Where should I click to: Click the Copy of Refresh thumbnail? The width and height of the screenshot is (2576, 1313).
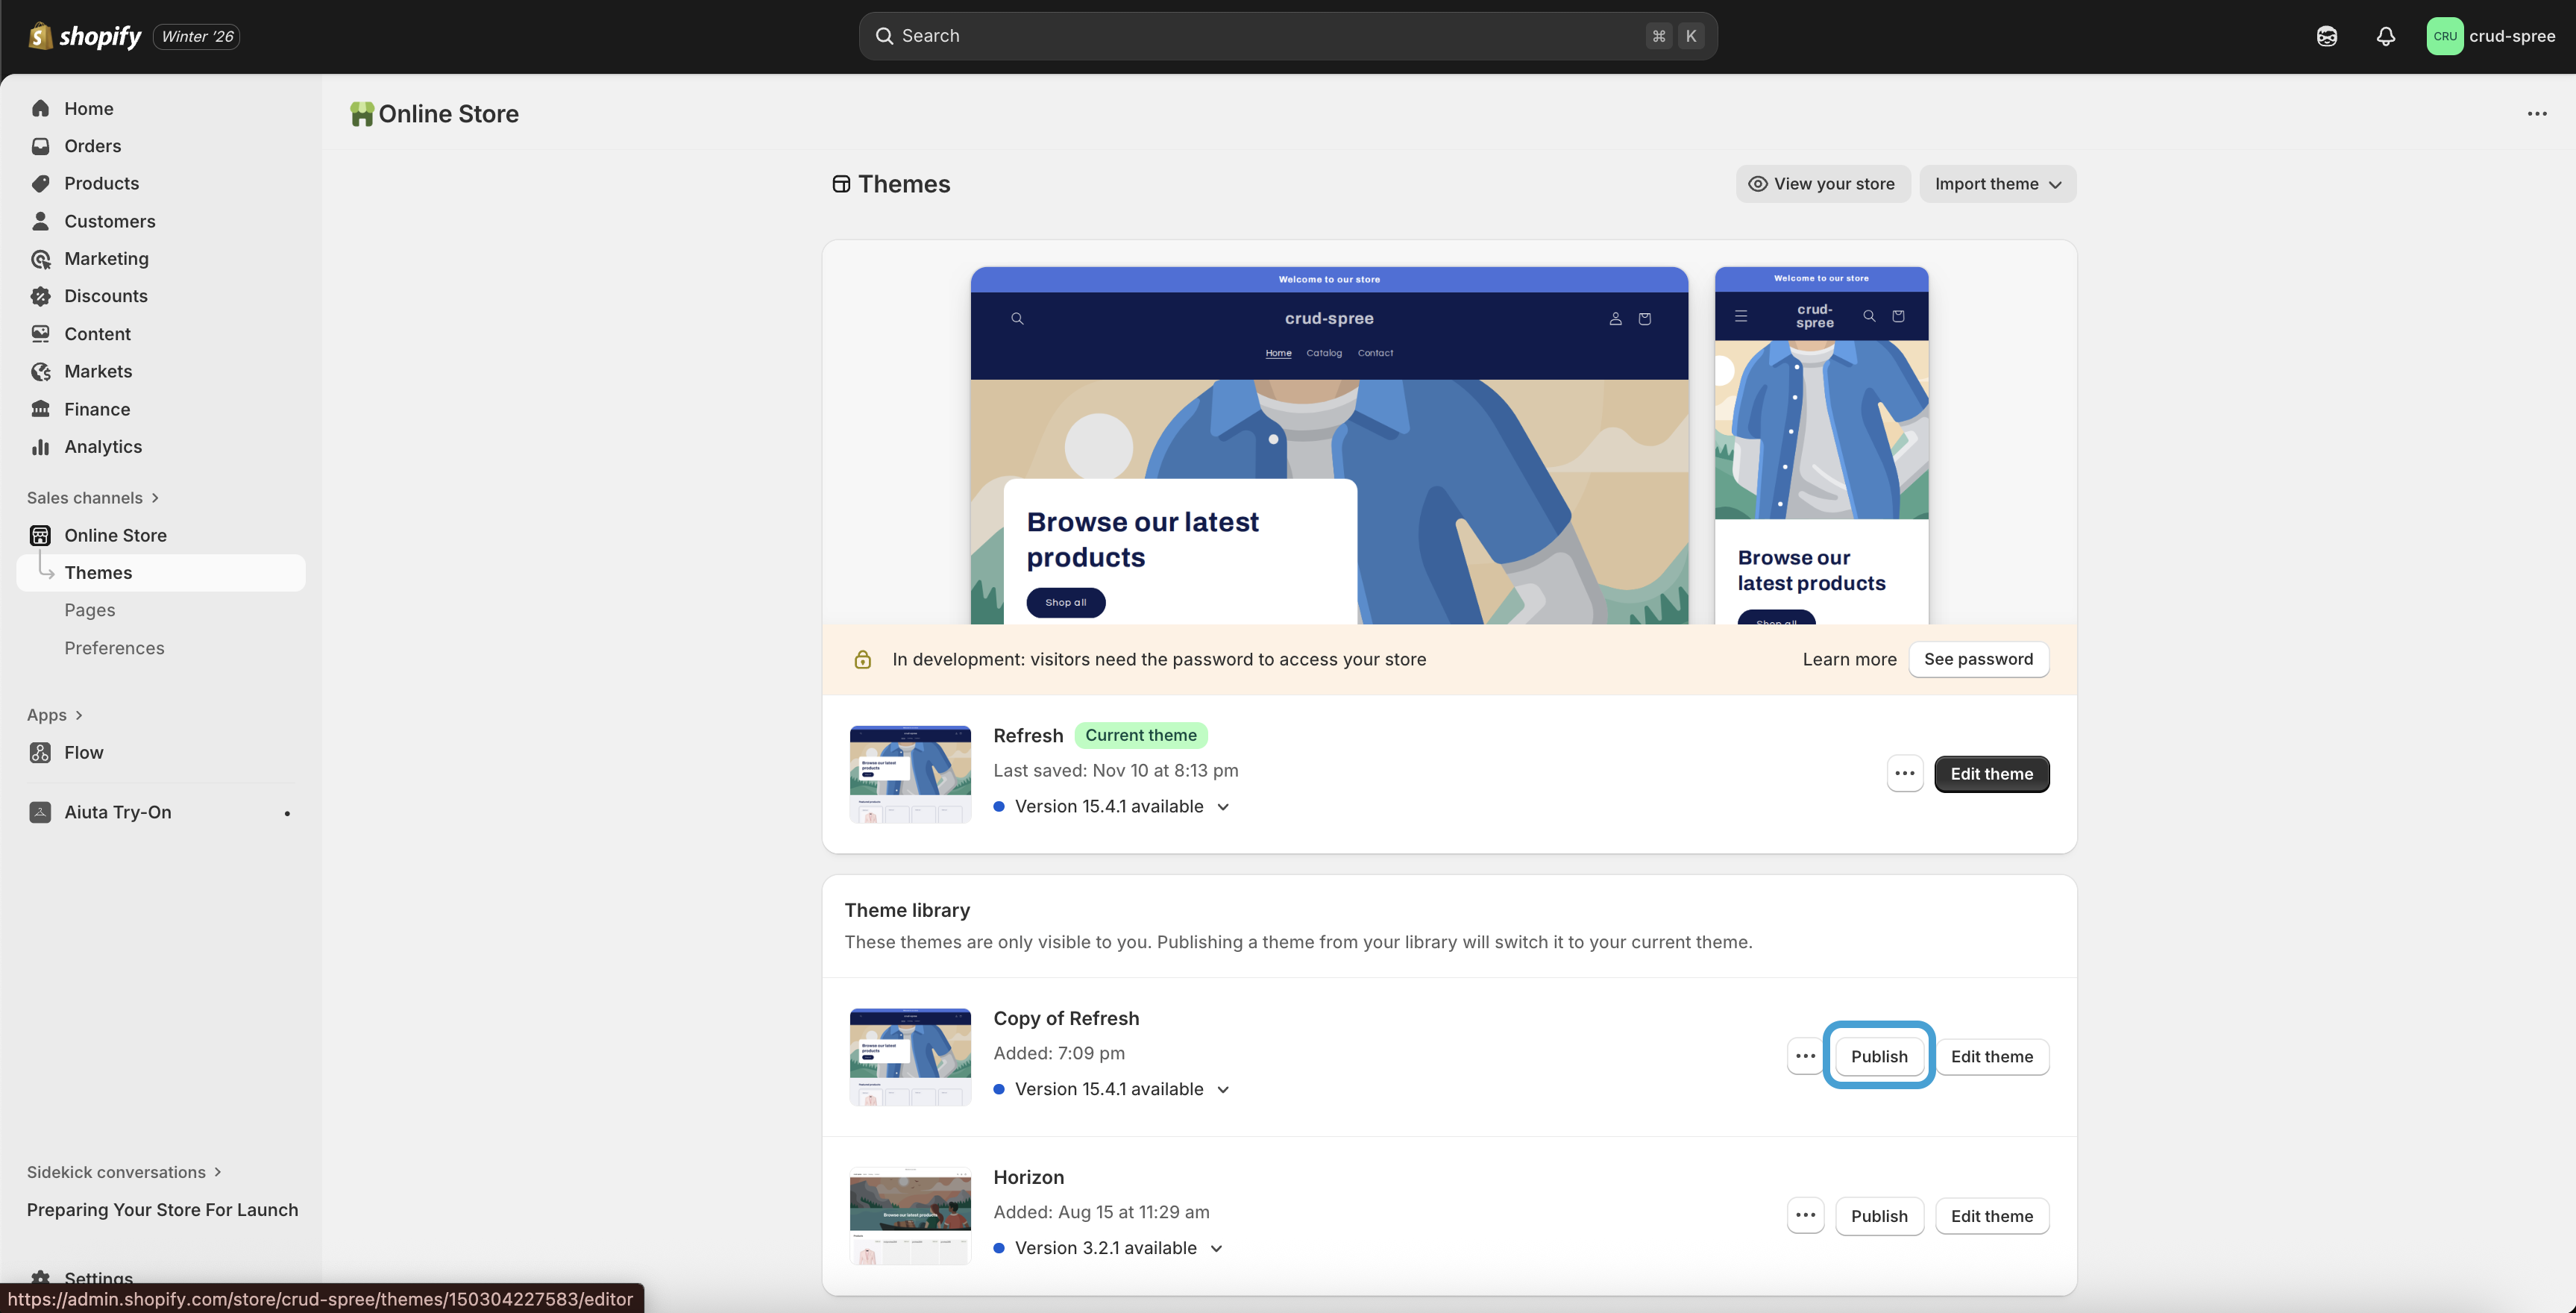tap(910, 1057)
